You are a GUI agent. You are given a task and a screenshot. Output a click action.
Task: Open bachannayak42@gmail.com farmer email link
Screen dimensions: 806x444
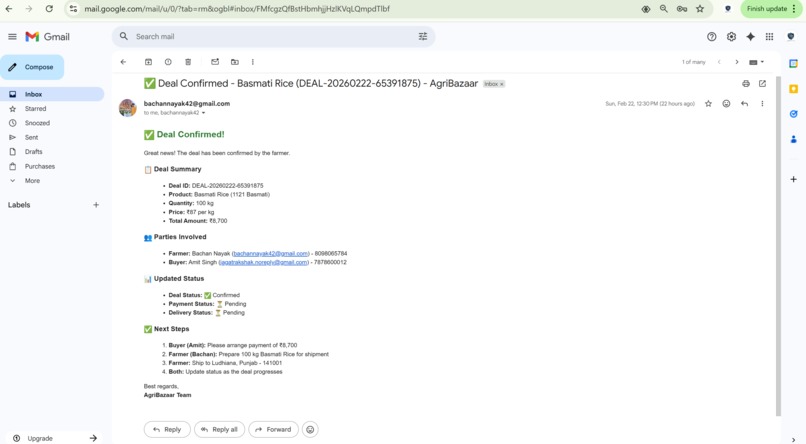point(270,253)
